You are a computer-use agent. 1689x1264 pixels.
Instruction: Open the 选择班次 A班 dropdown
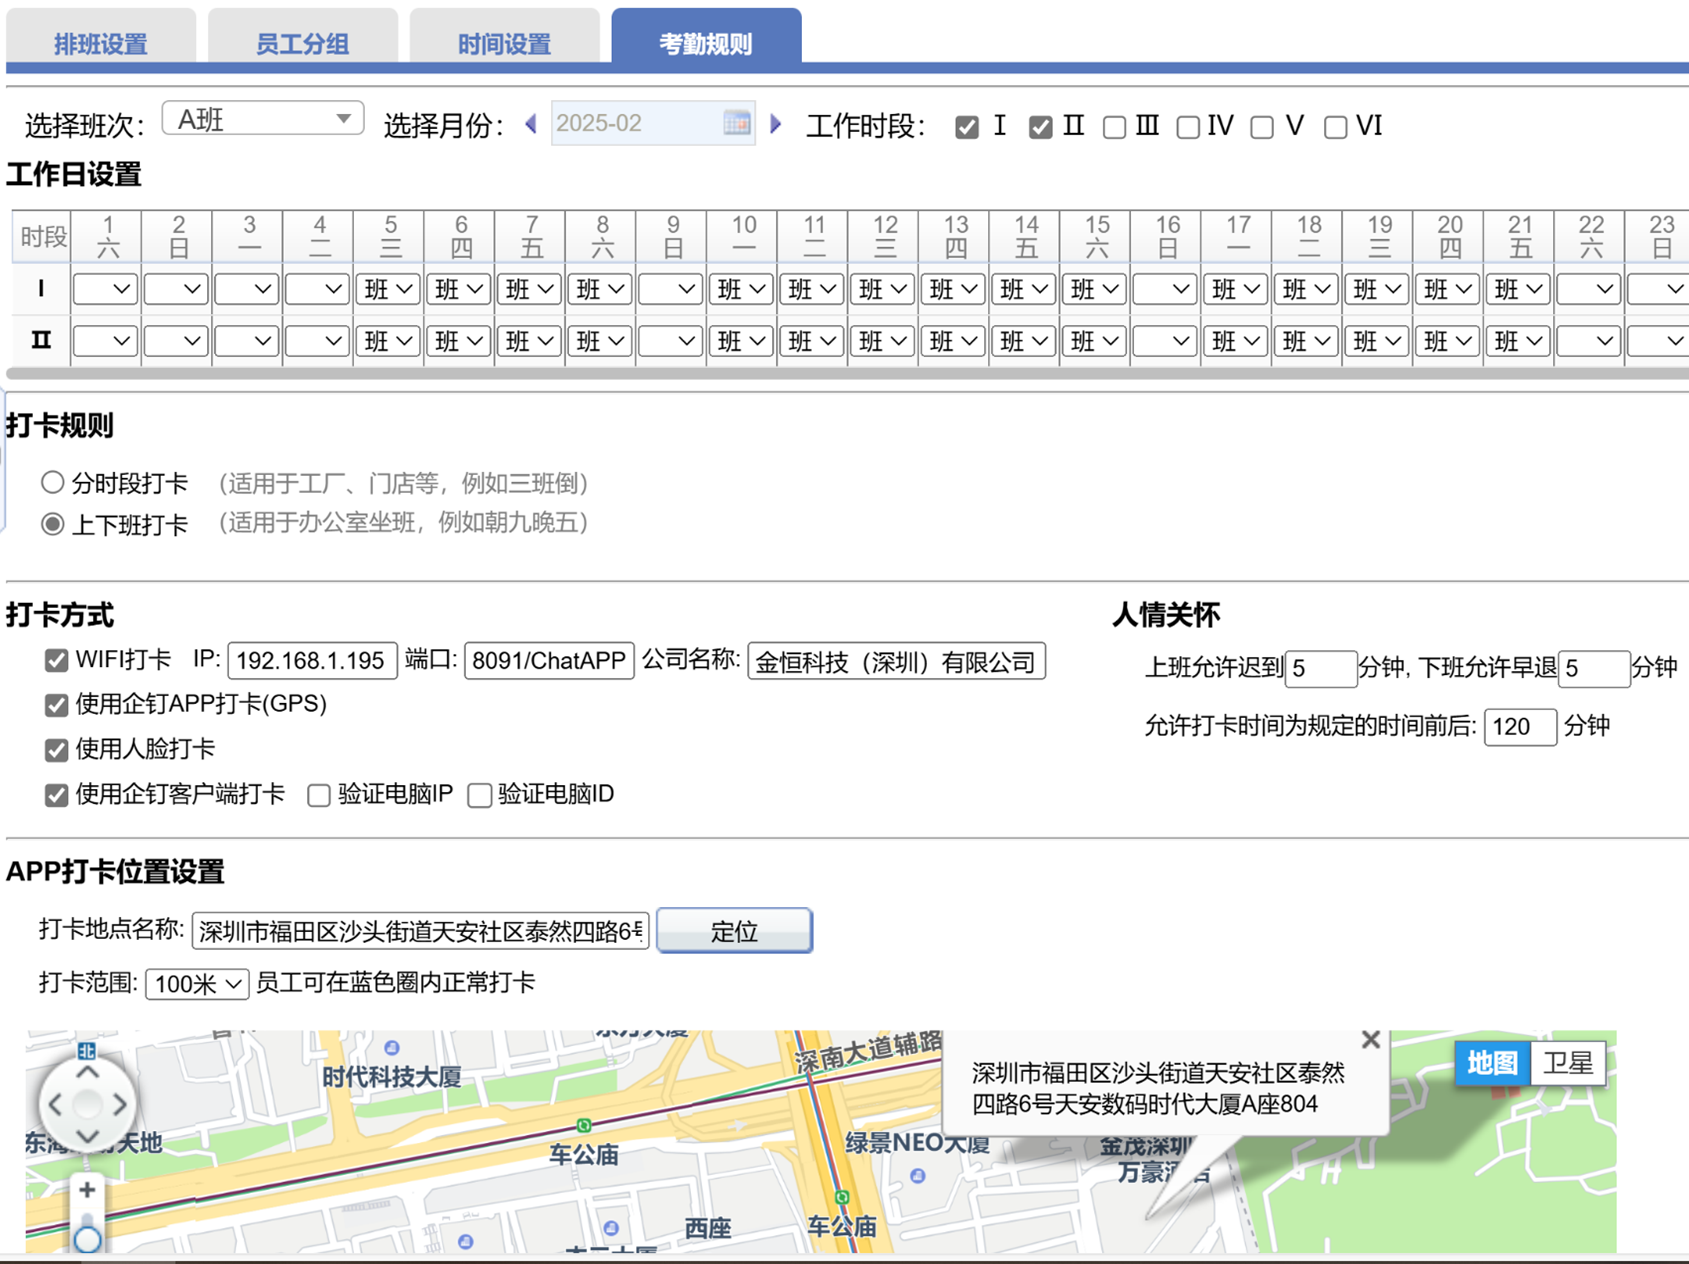coord(262,120)
